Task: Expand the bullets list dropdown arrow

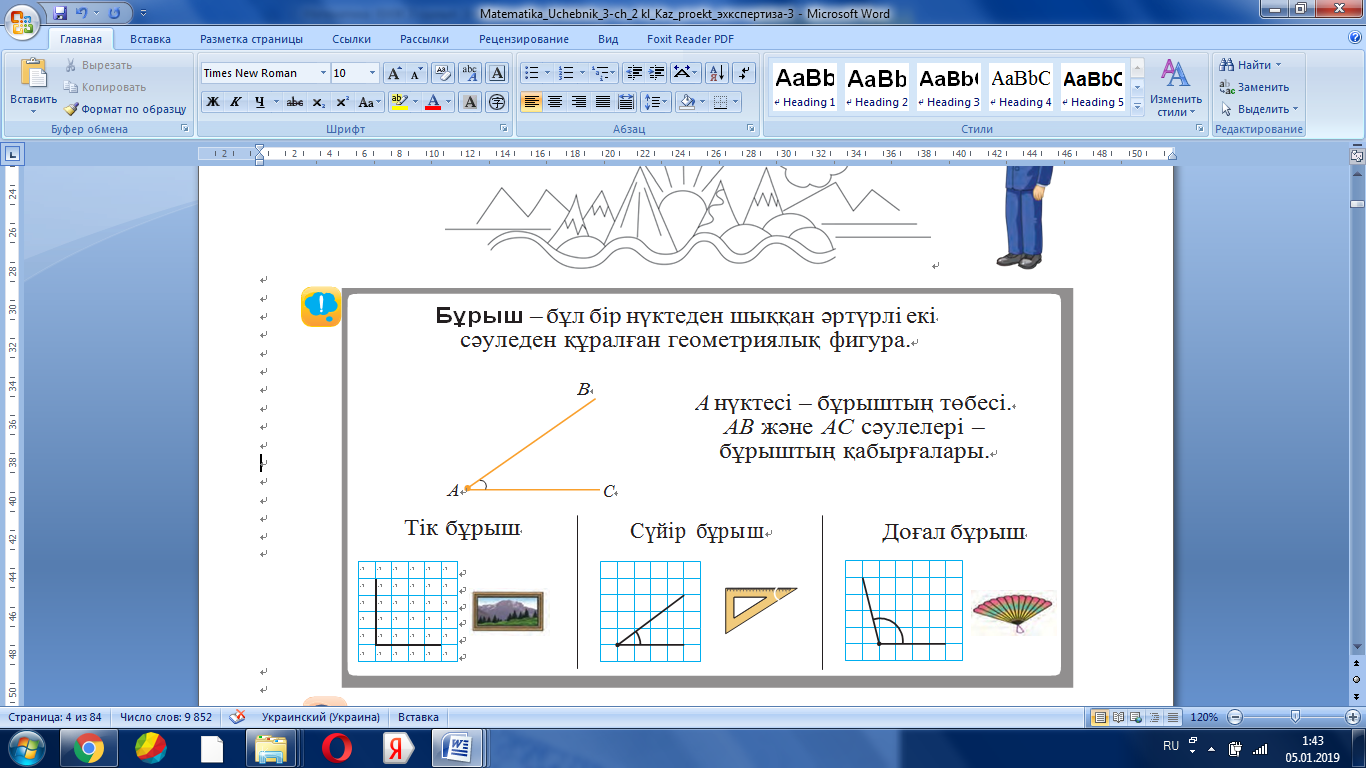Action: 547,73
